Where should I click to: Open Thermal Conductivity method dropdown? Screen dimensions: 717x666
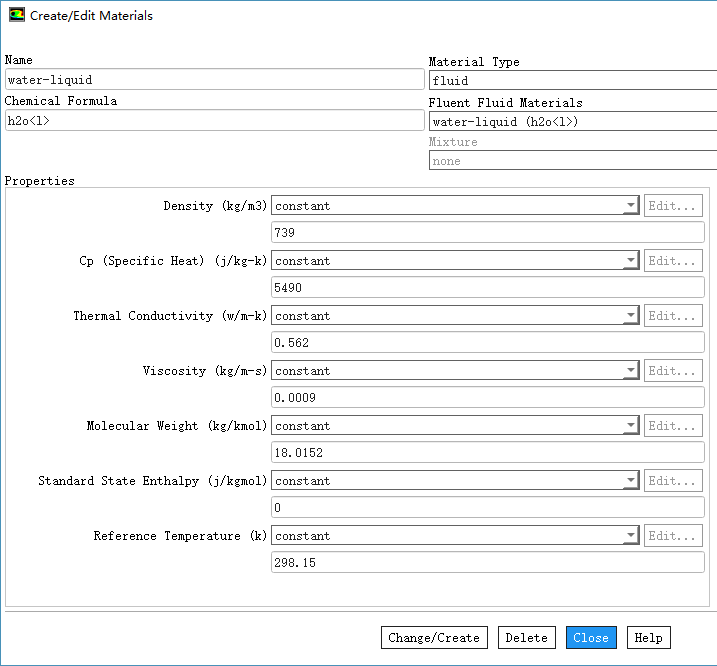(455, 316)
